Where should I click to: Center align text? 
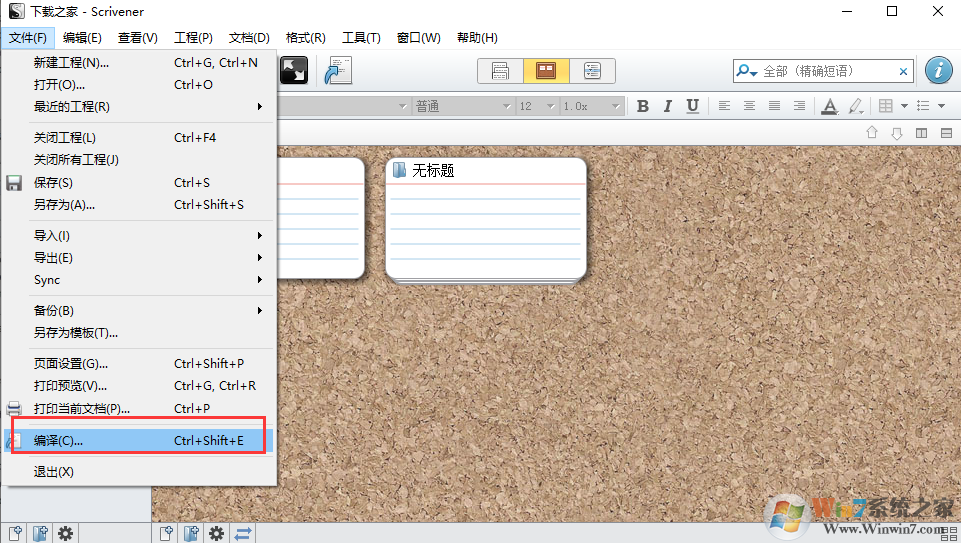(x=749, y=106)
